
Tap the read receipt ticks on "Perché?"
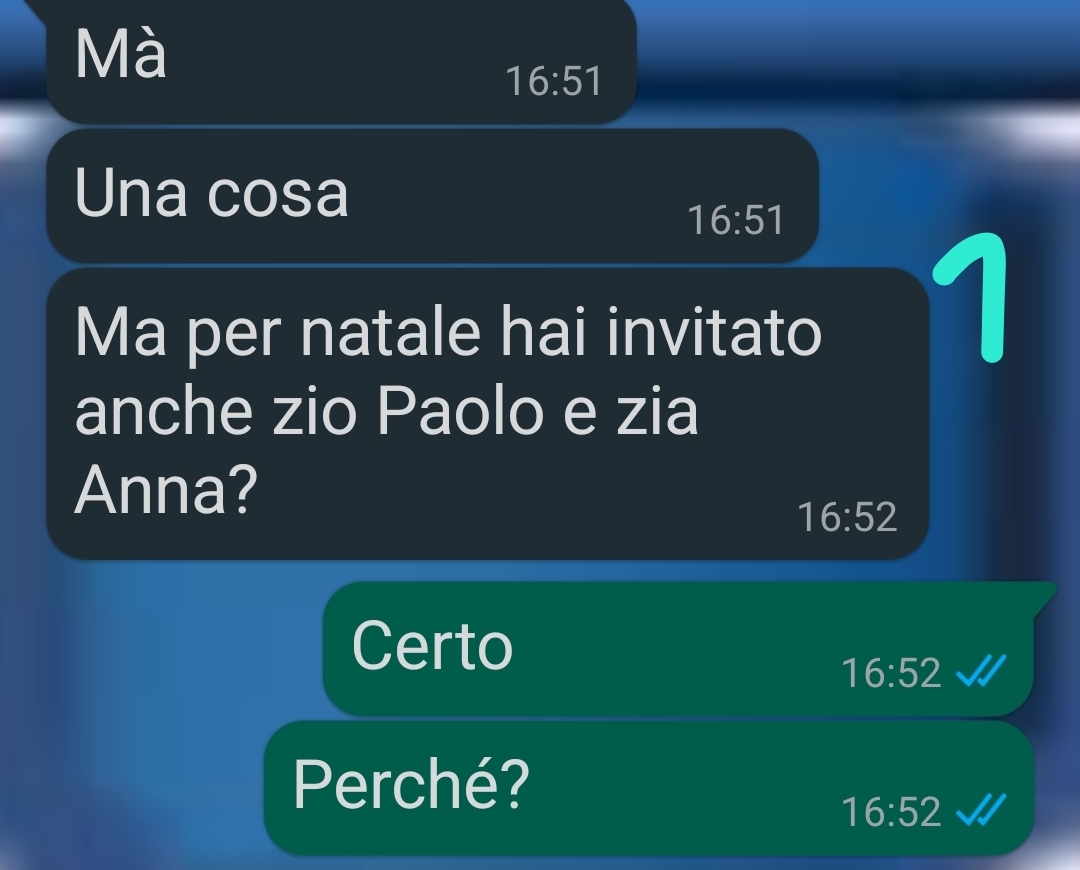982,810
